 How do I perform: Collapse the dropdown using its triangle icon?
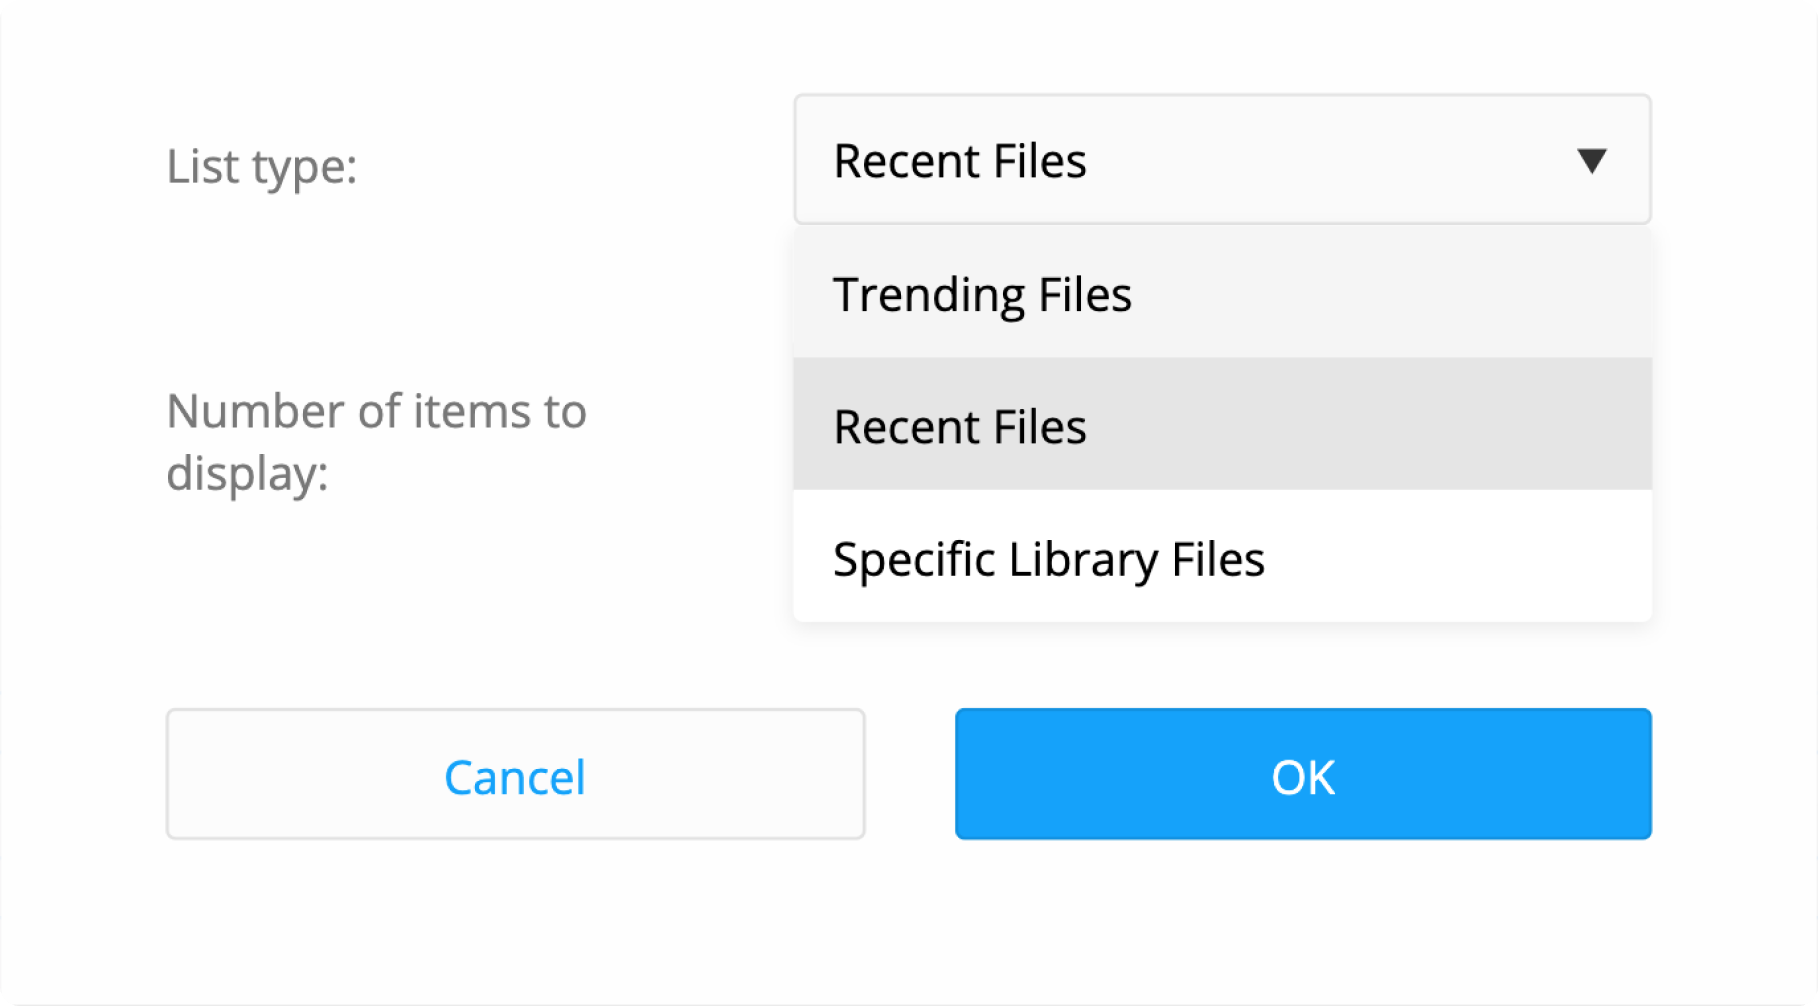pyautogui.click(x=1592, y=160)
